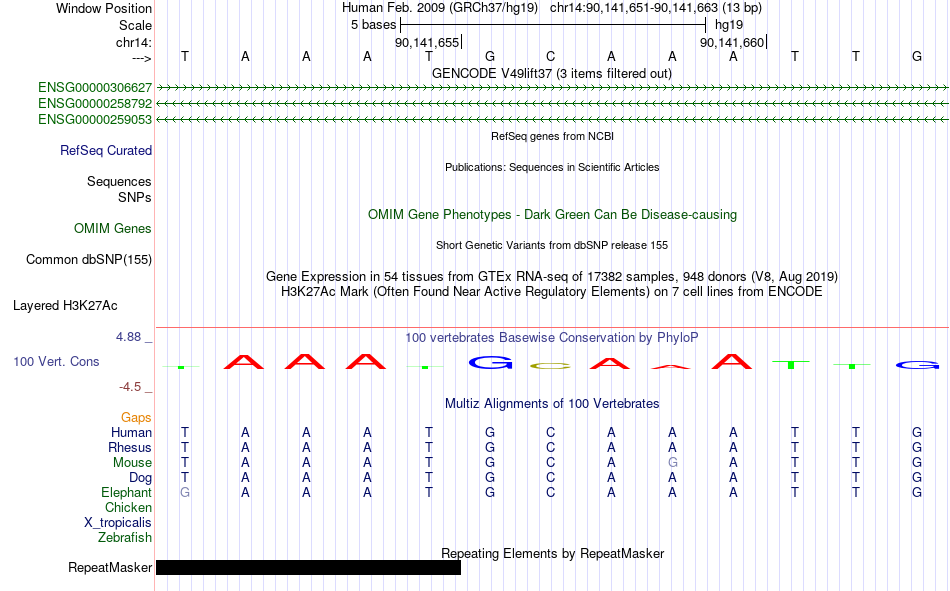Click the 90,141,660 position marker
950x591 pixels.
coord(732,42)
